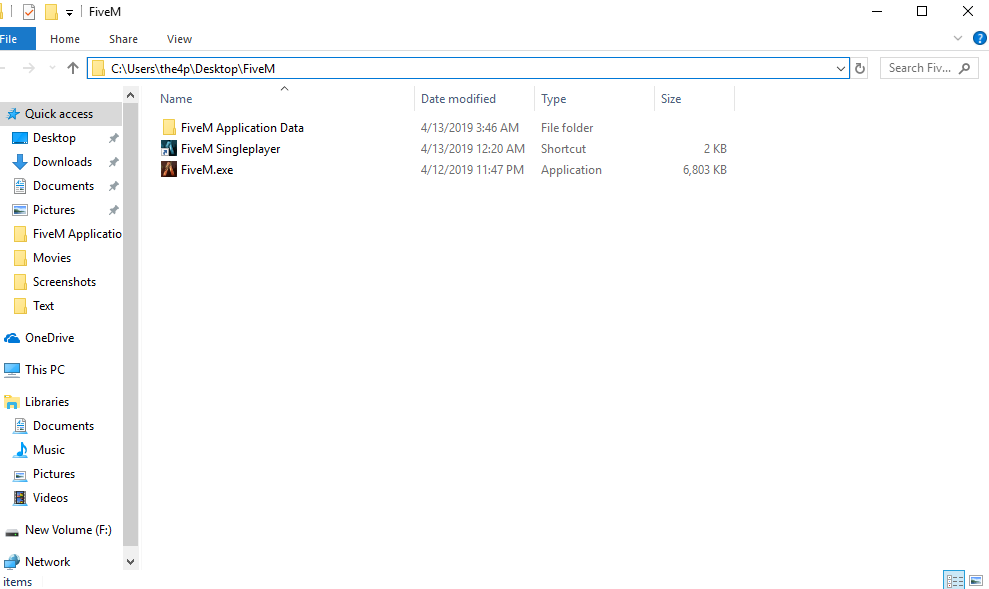
Task: Click the navigation pane scroll up arrow
Action: click(131, 95)
